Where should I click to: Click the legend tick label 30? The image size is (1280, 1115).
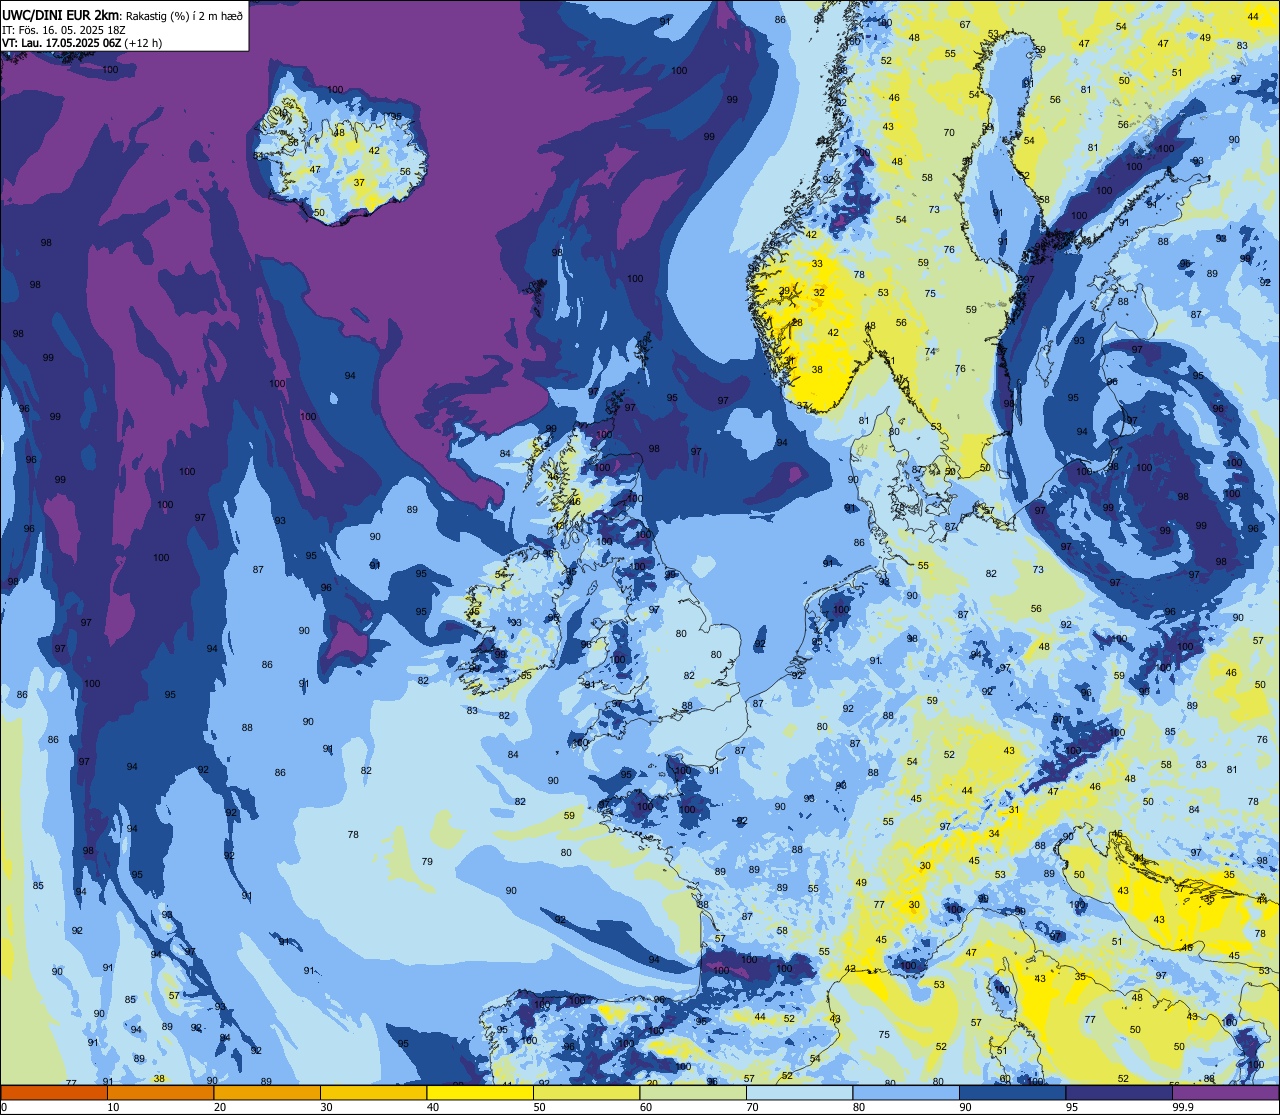[326, 1107]
